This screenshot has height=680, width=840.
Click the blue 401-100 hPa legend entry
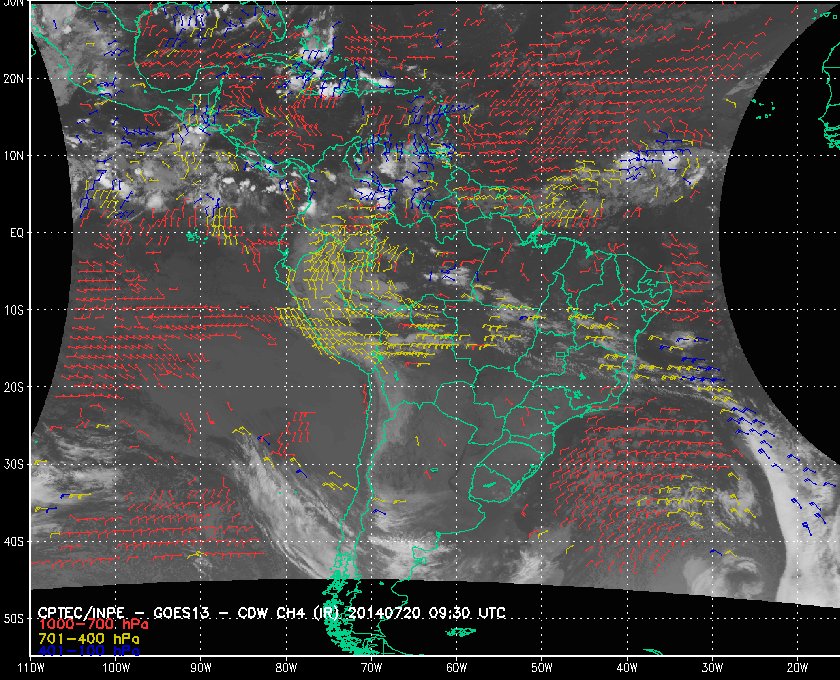[x=88, y=652]
